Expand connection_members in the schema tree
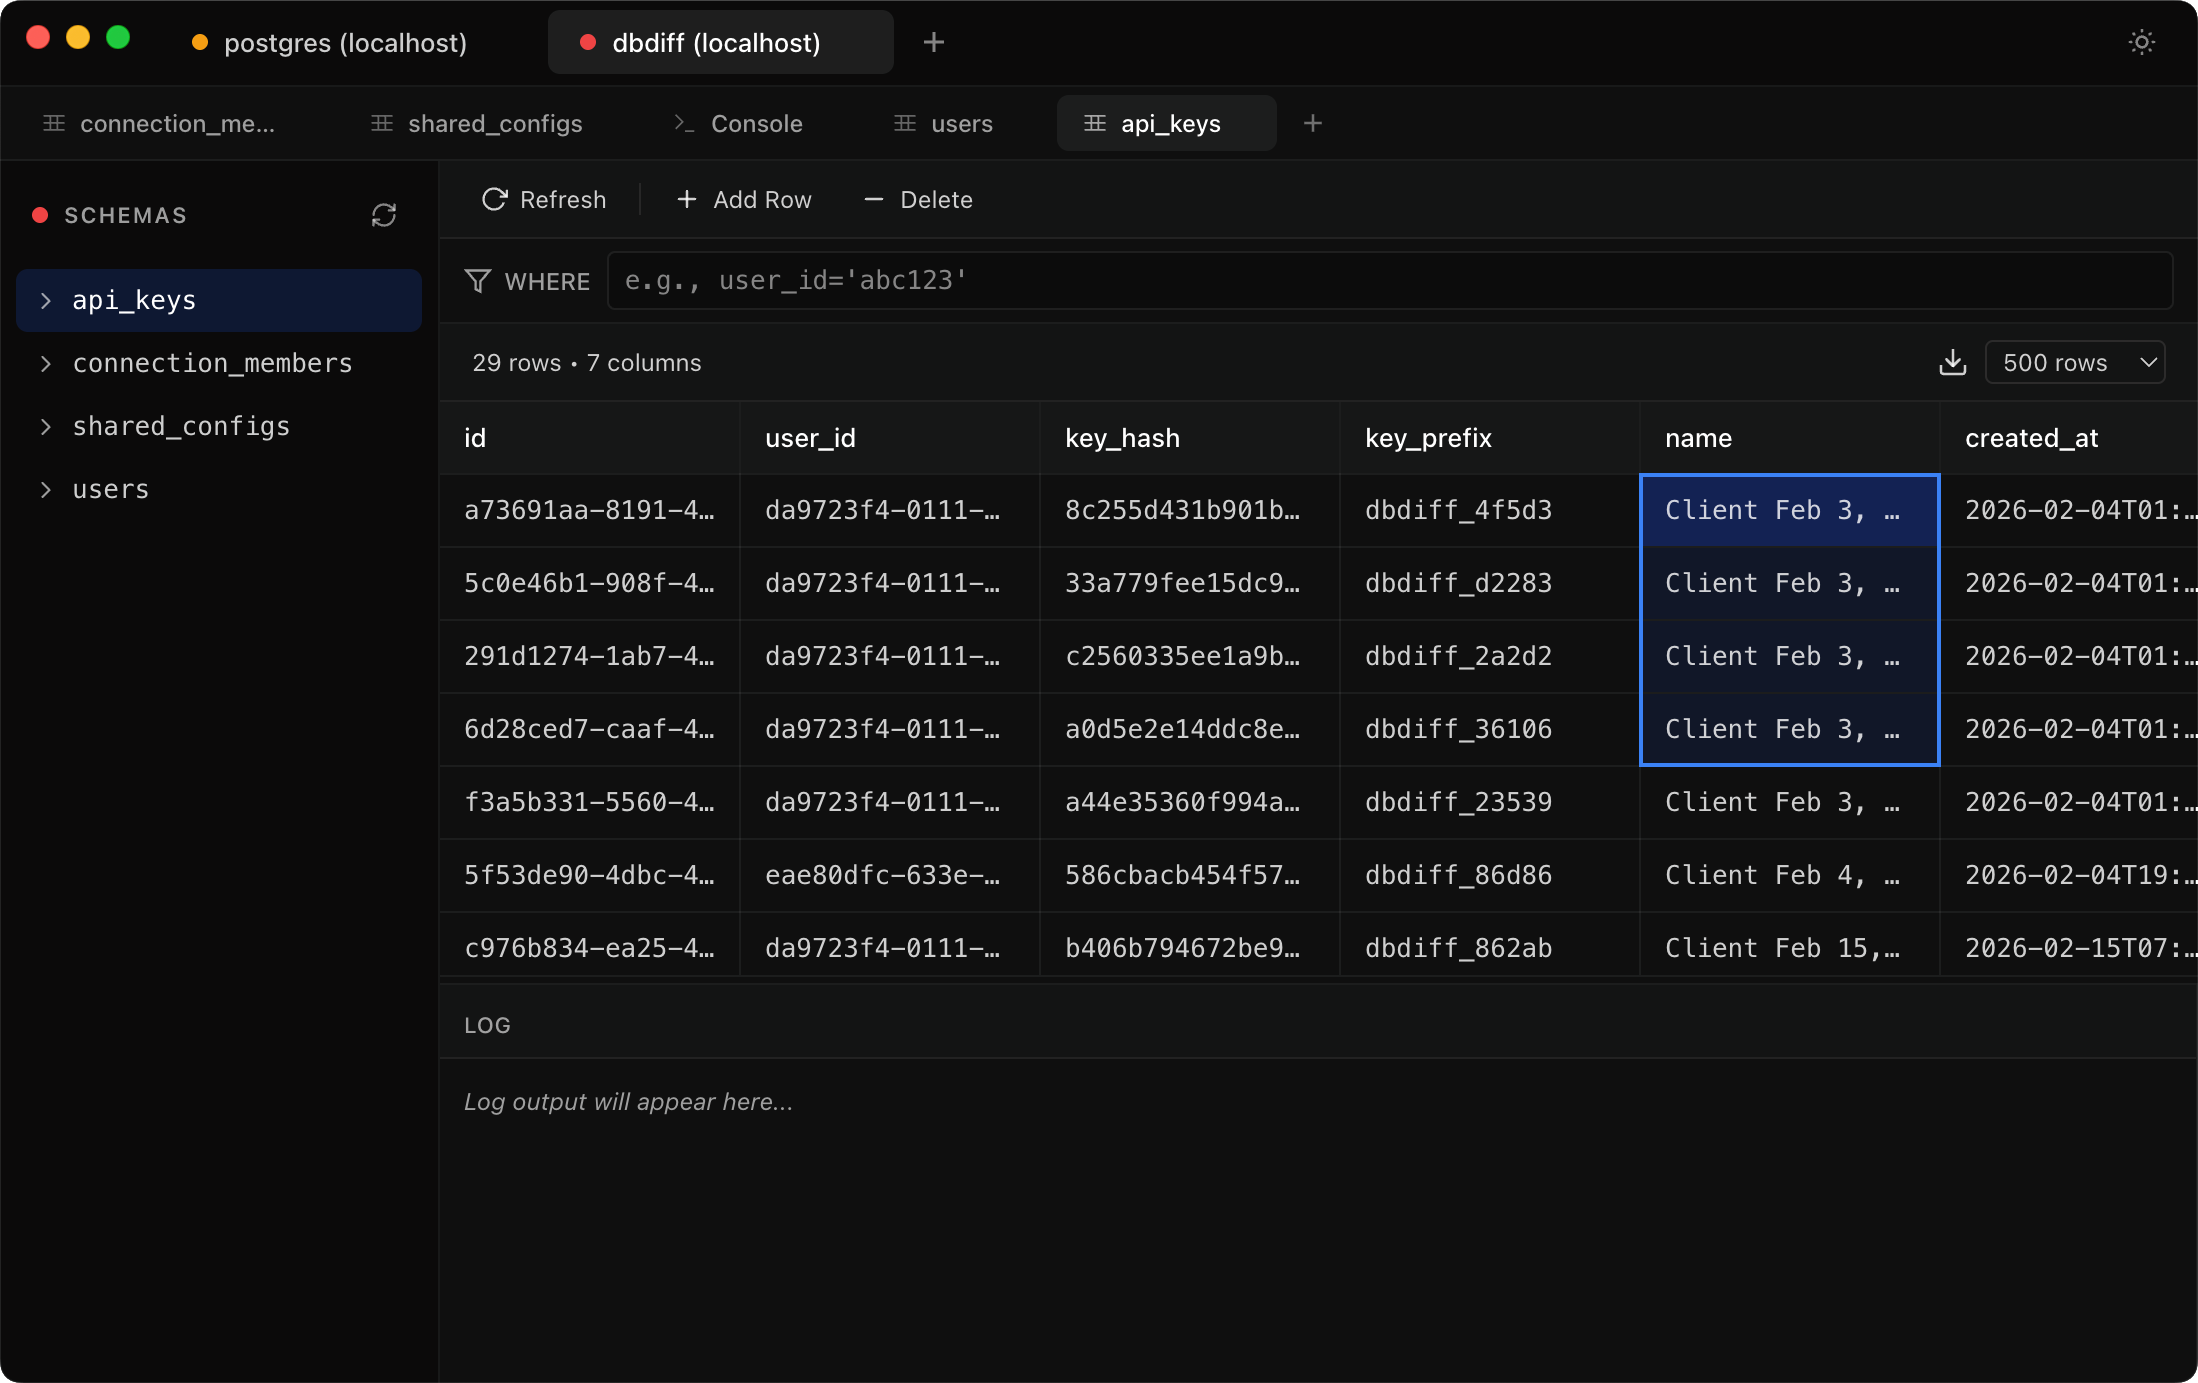The width and height of the screenshot is (2198, 1383). tap(45, 363)
